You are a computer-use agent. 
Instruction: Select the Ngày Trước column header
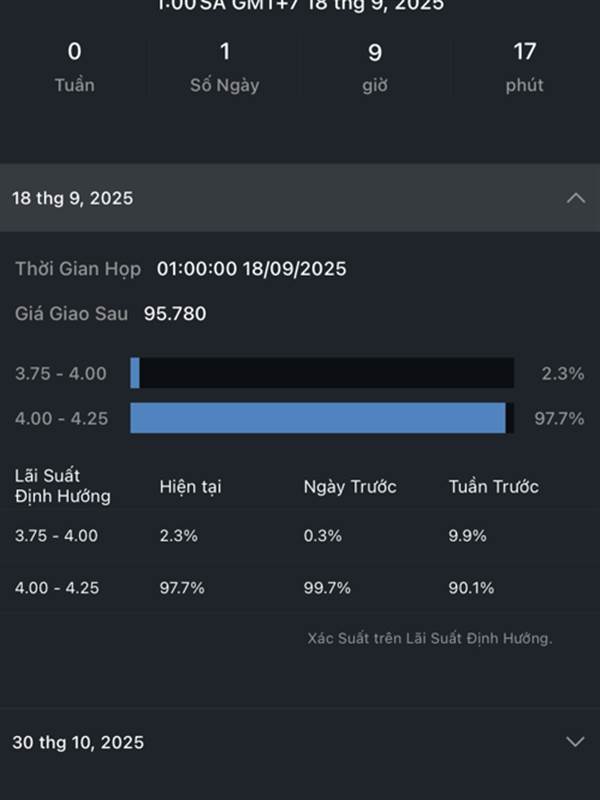coord(350,487)
